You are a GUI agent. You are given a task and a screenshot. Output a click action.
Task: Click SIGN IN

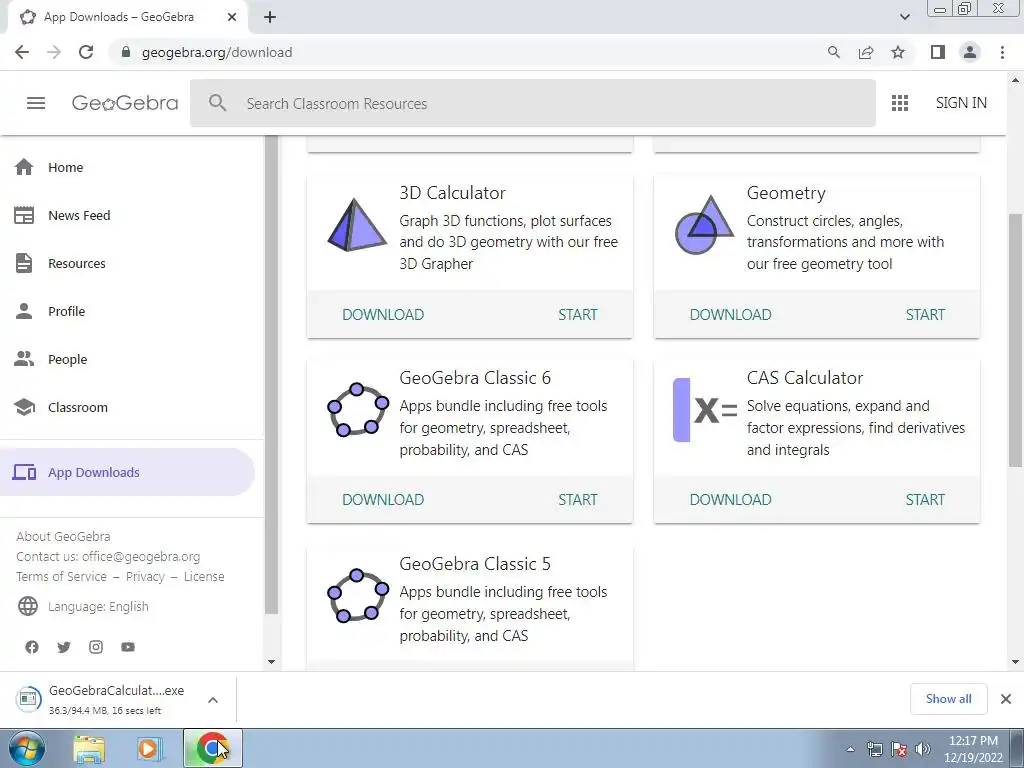click(961, 103)
